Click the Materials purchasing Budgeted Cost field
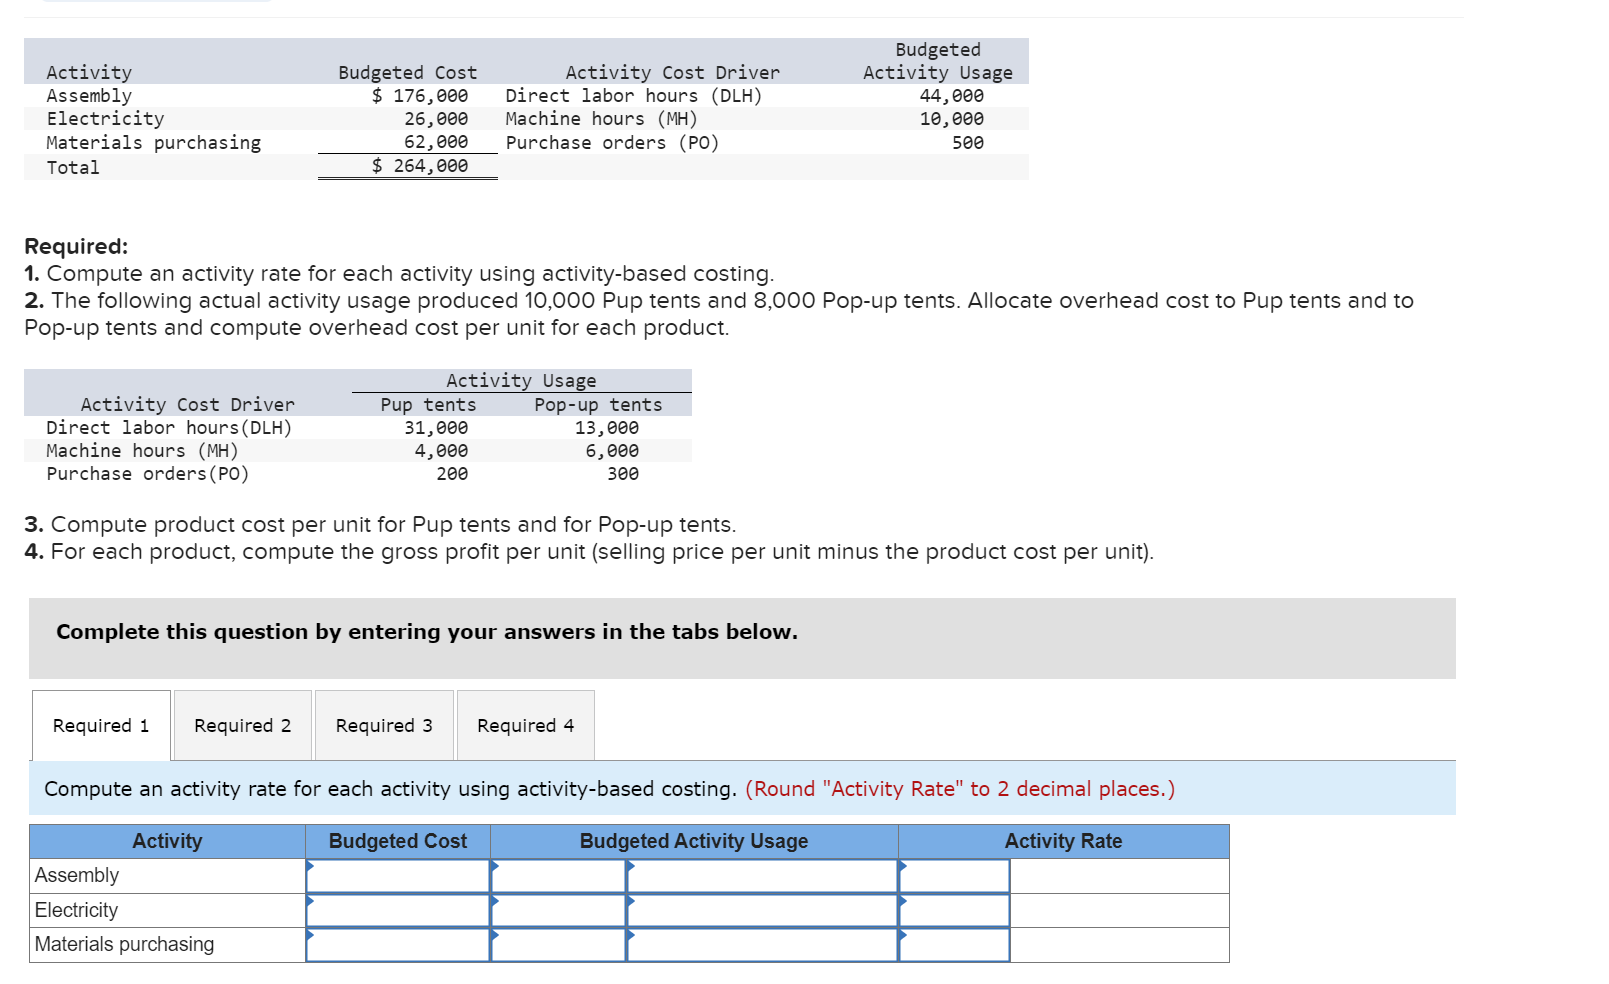Screen dimensions: 1609x984 [398, 944]
